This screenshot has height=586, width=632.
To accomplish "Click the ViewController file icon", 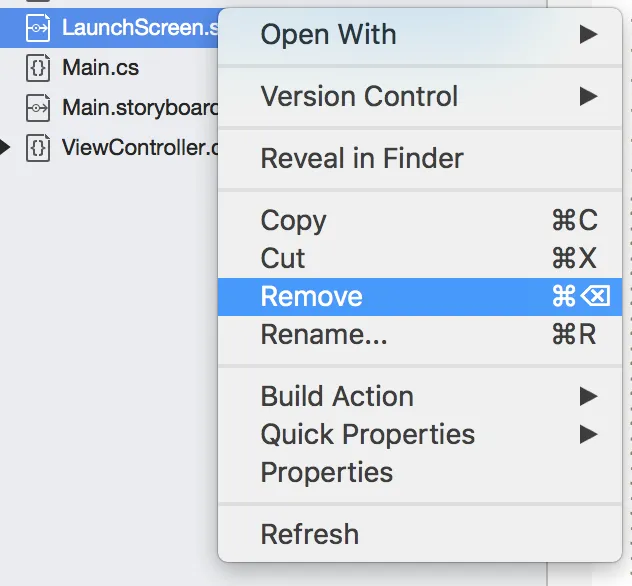I will 37,149.
